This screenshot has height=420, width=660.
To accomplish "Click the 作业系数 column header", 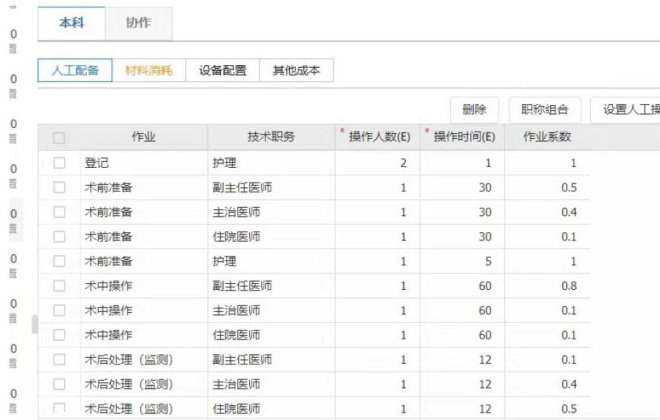I will [x=549, y=138].
